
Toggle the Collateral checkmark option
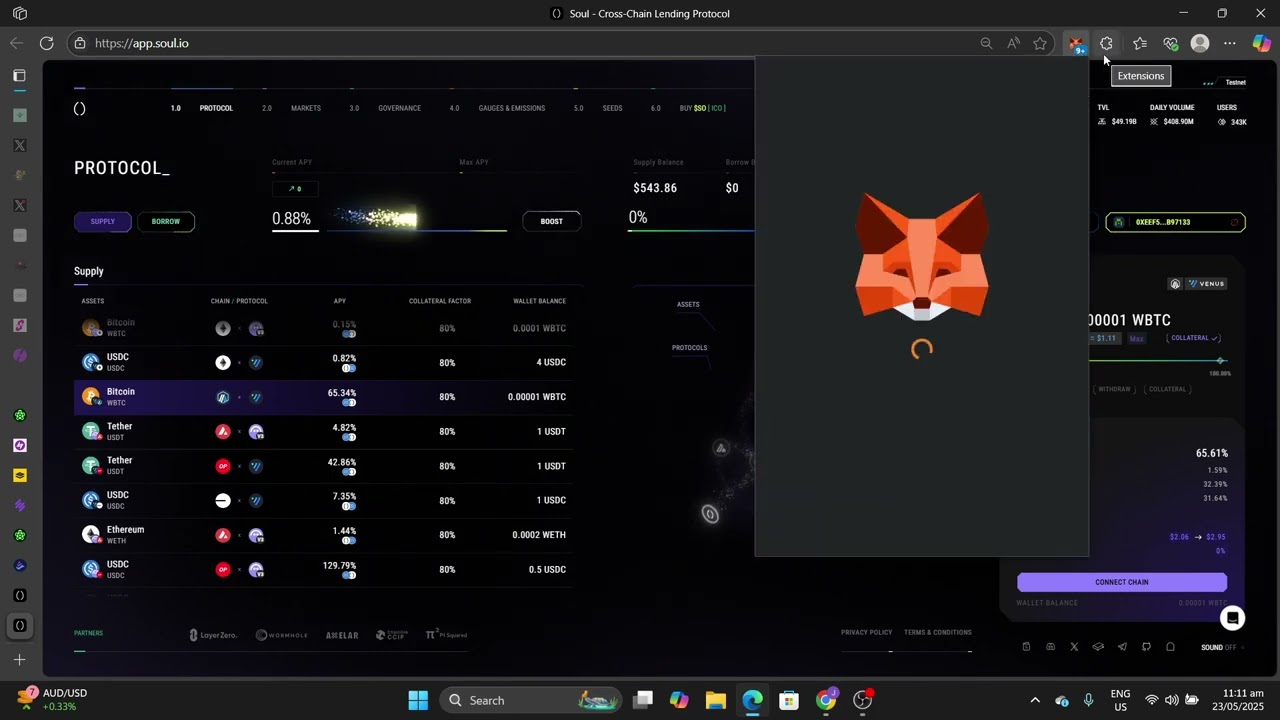tap(1195, 338)
